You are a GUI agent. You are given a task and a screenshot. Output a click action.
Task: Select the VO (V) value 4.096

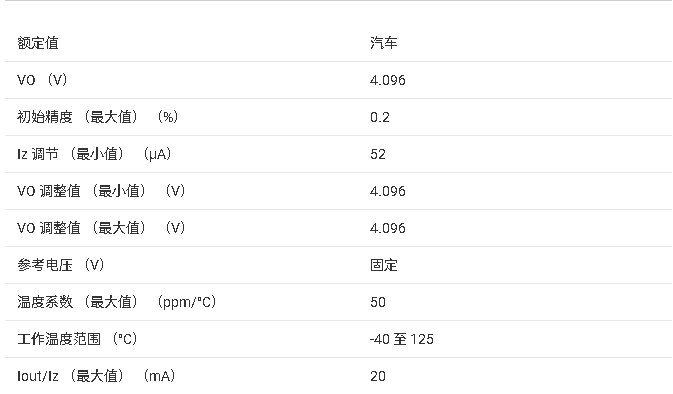[388, 80]
